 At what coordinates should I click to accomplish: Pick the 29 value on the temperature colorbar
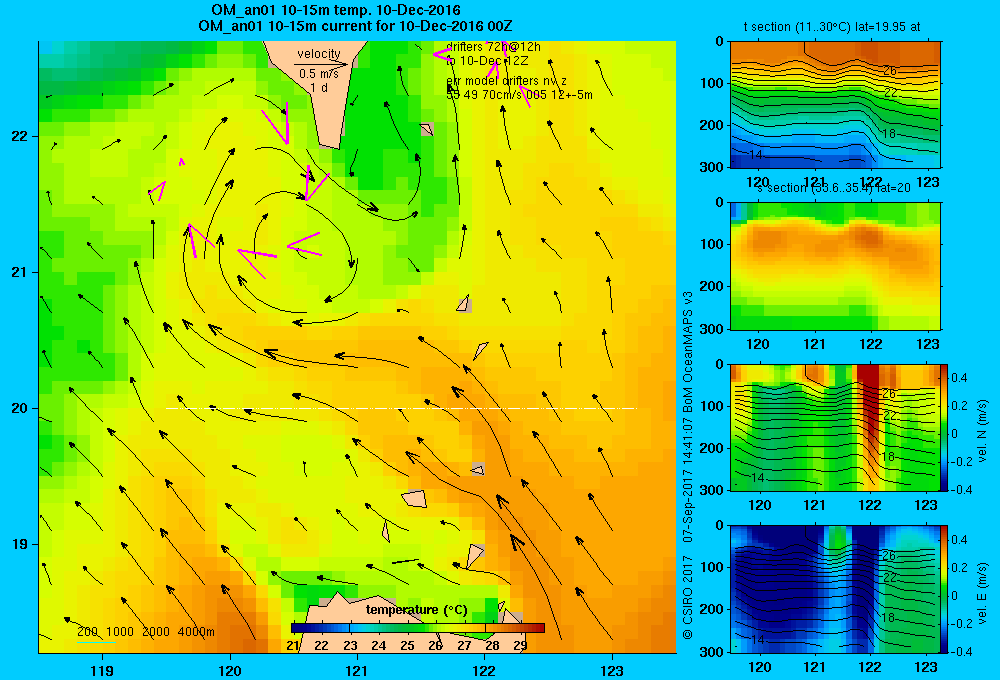click(x=520, y=646)
